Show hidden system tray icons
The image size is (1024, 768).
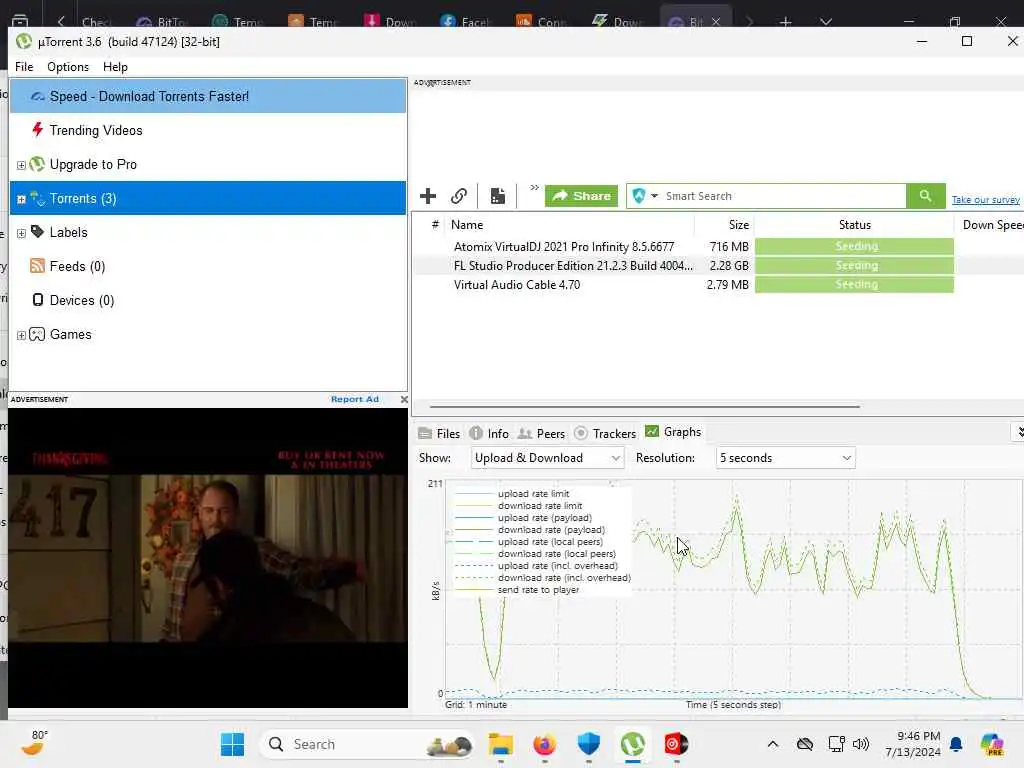(x=773, y=744)
